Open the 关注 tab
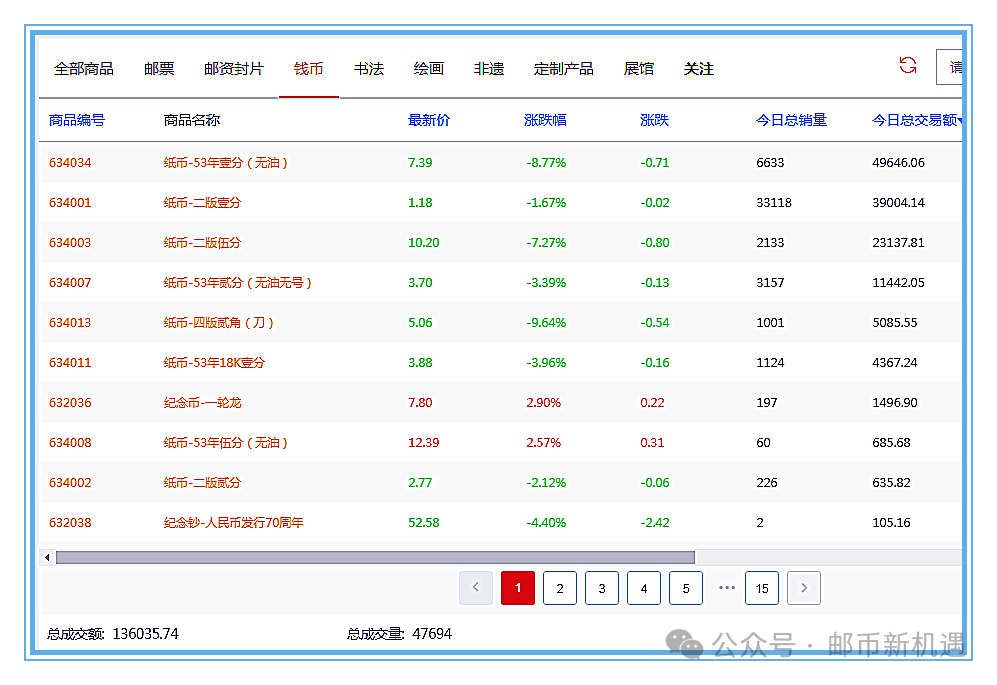The width and height of the screenshot is (997, 685). point(699,69)
